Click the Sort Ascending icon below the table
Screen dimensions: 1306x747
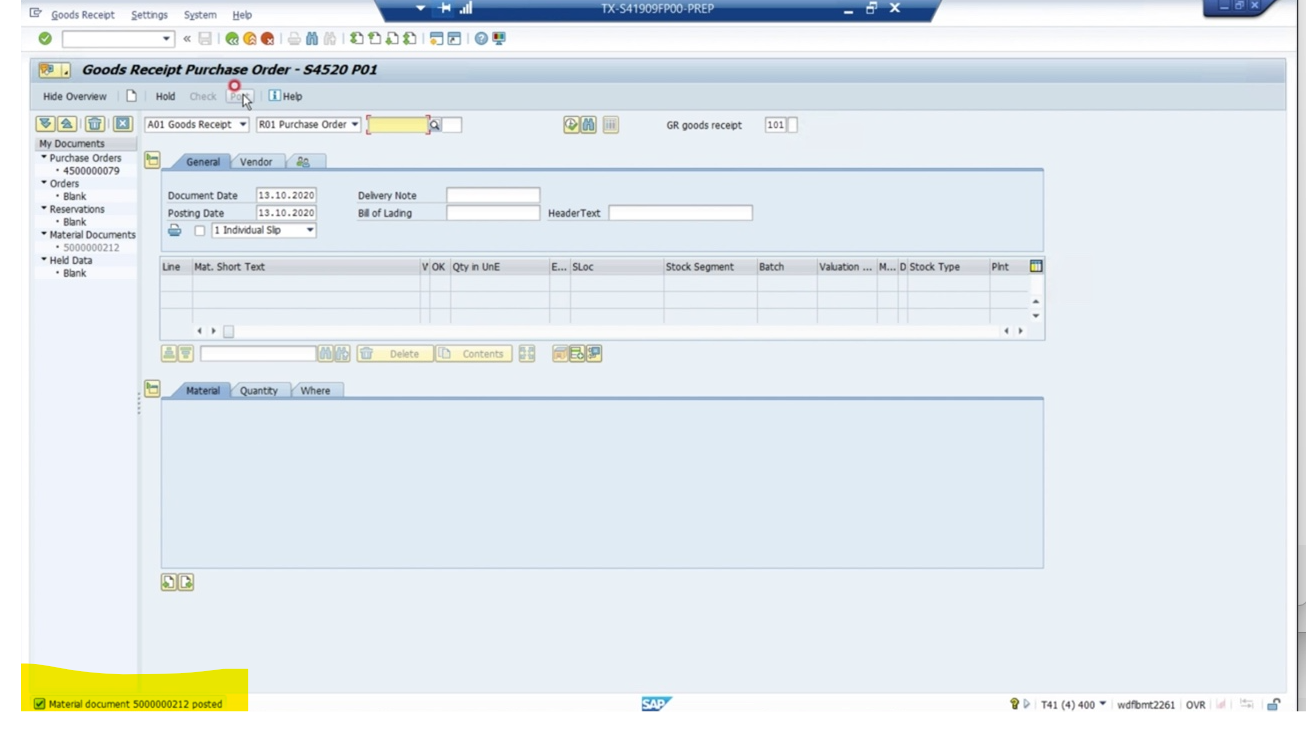tap(169, 354)
